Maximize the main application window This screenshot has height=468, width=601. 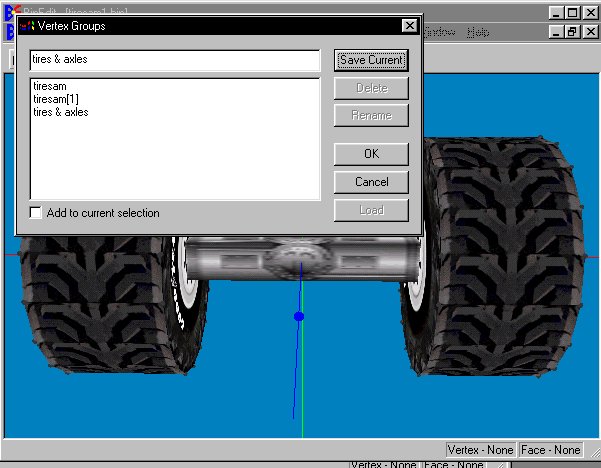[571, 13]
